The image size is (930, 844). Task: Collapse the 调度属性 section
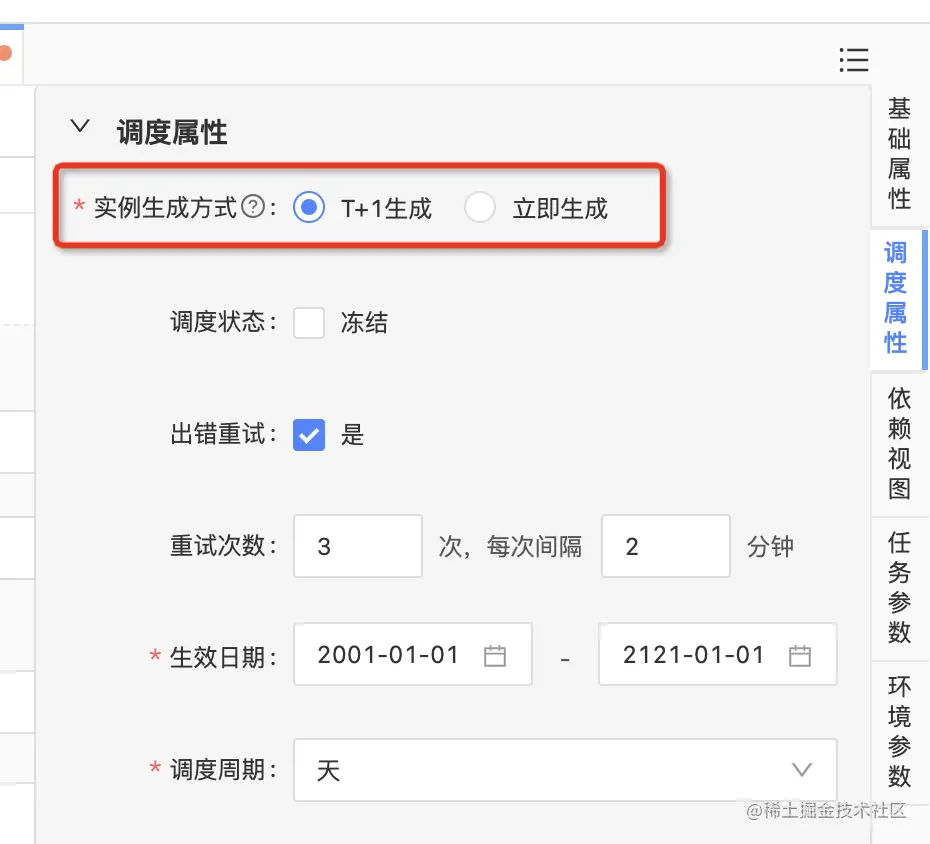click(80, 126)
